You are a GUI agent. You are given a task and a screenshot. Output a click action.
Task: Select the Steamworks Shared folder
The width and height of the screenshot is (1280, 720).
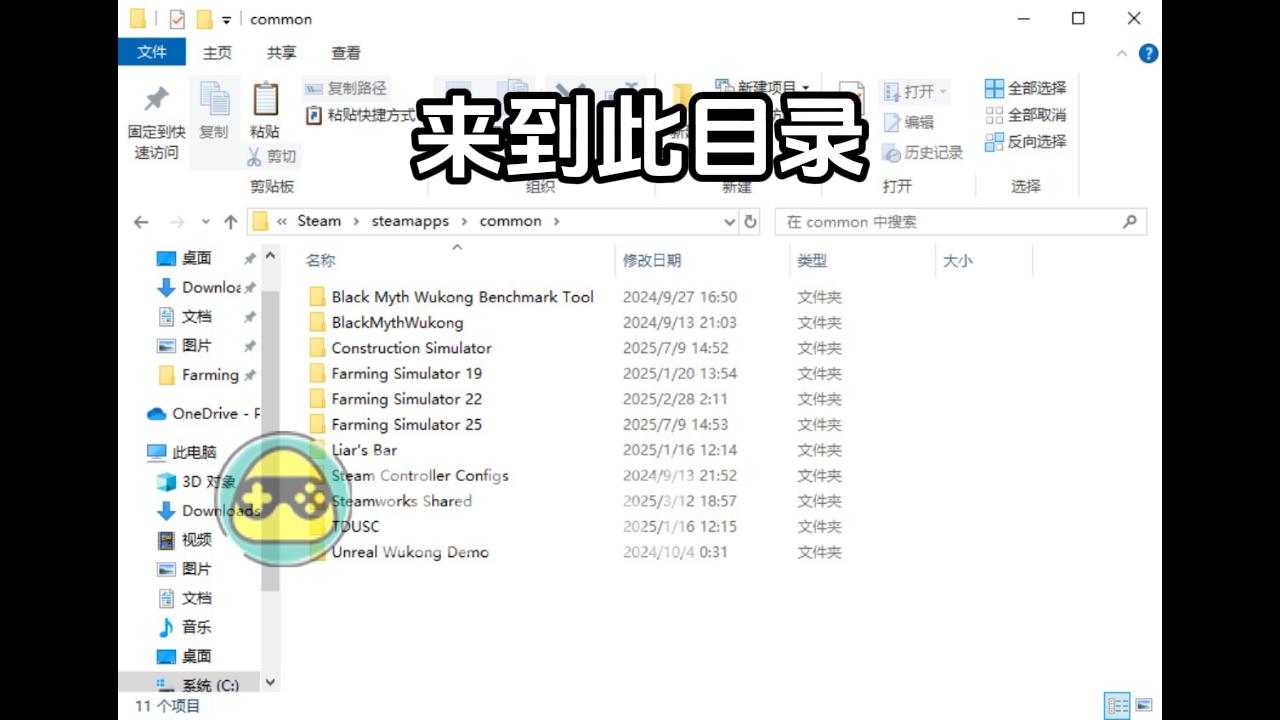point(401,501)
